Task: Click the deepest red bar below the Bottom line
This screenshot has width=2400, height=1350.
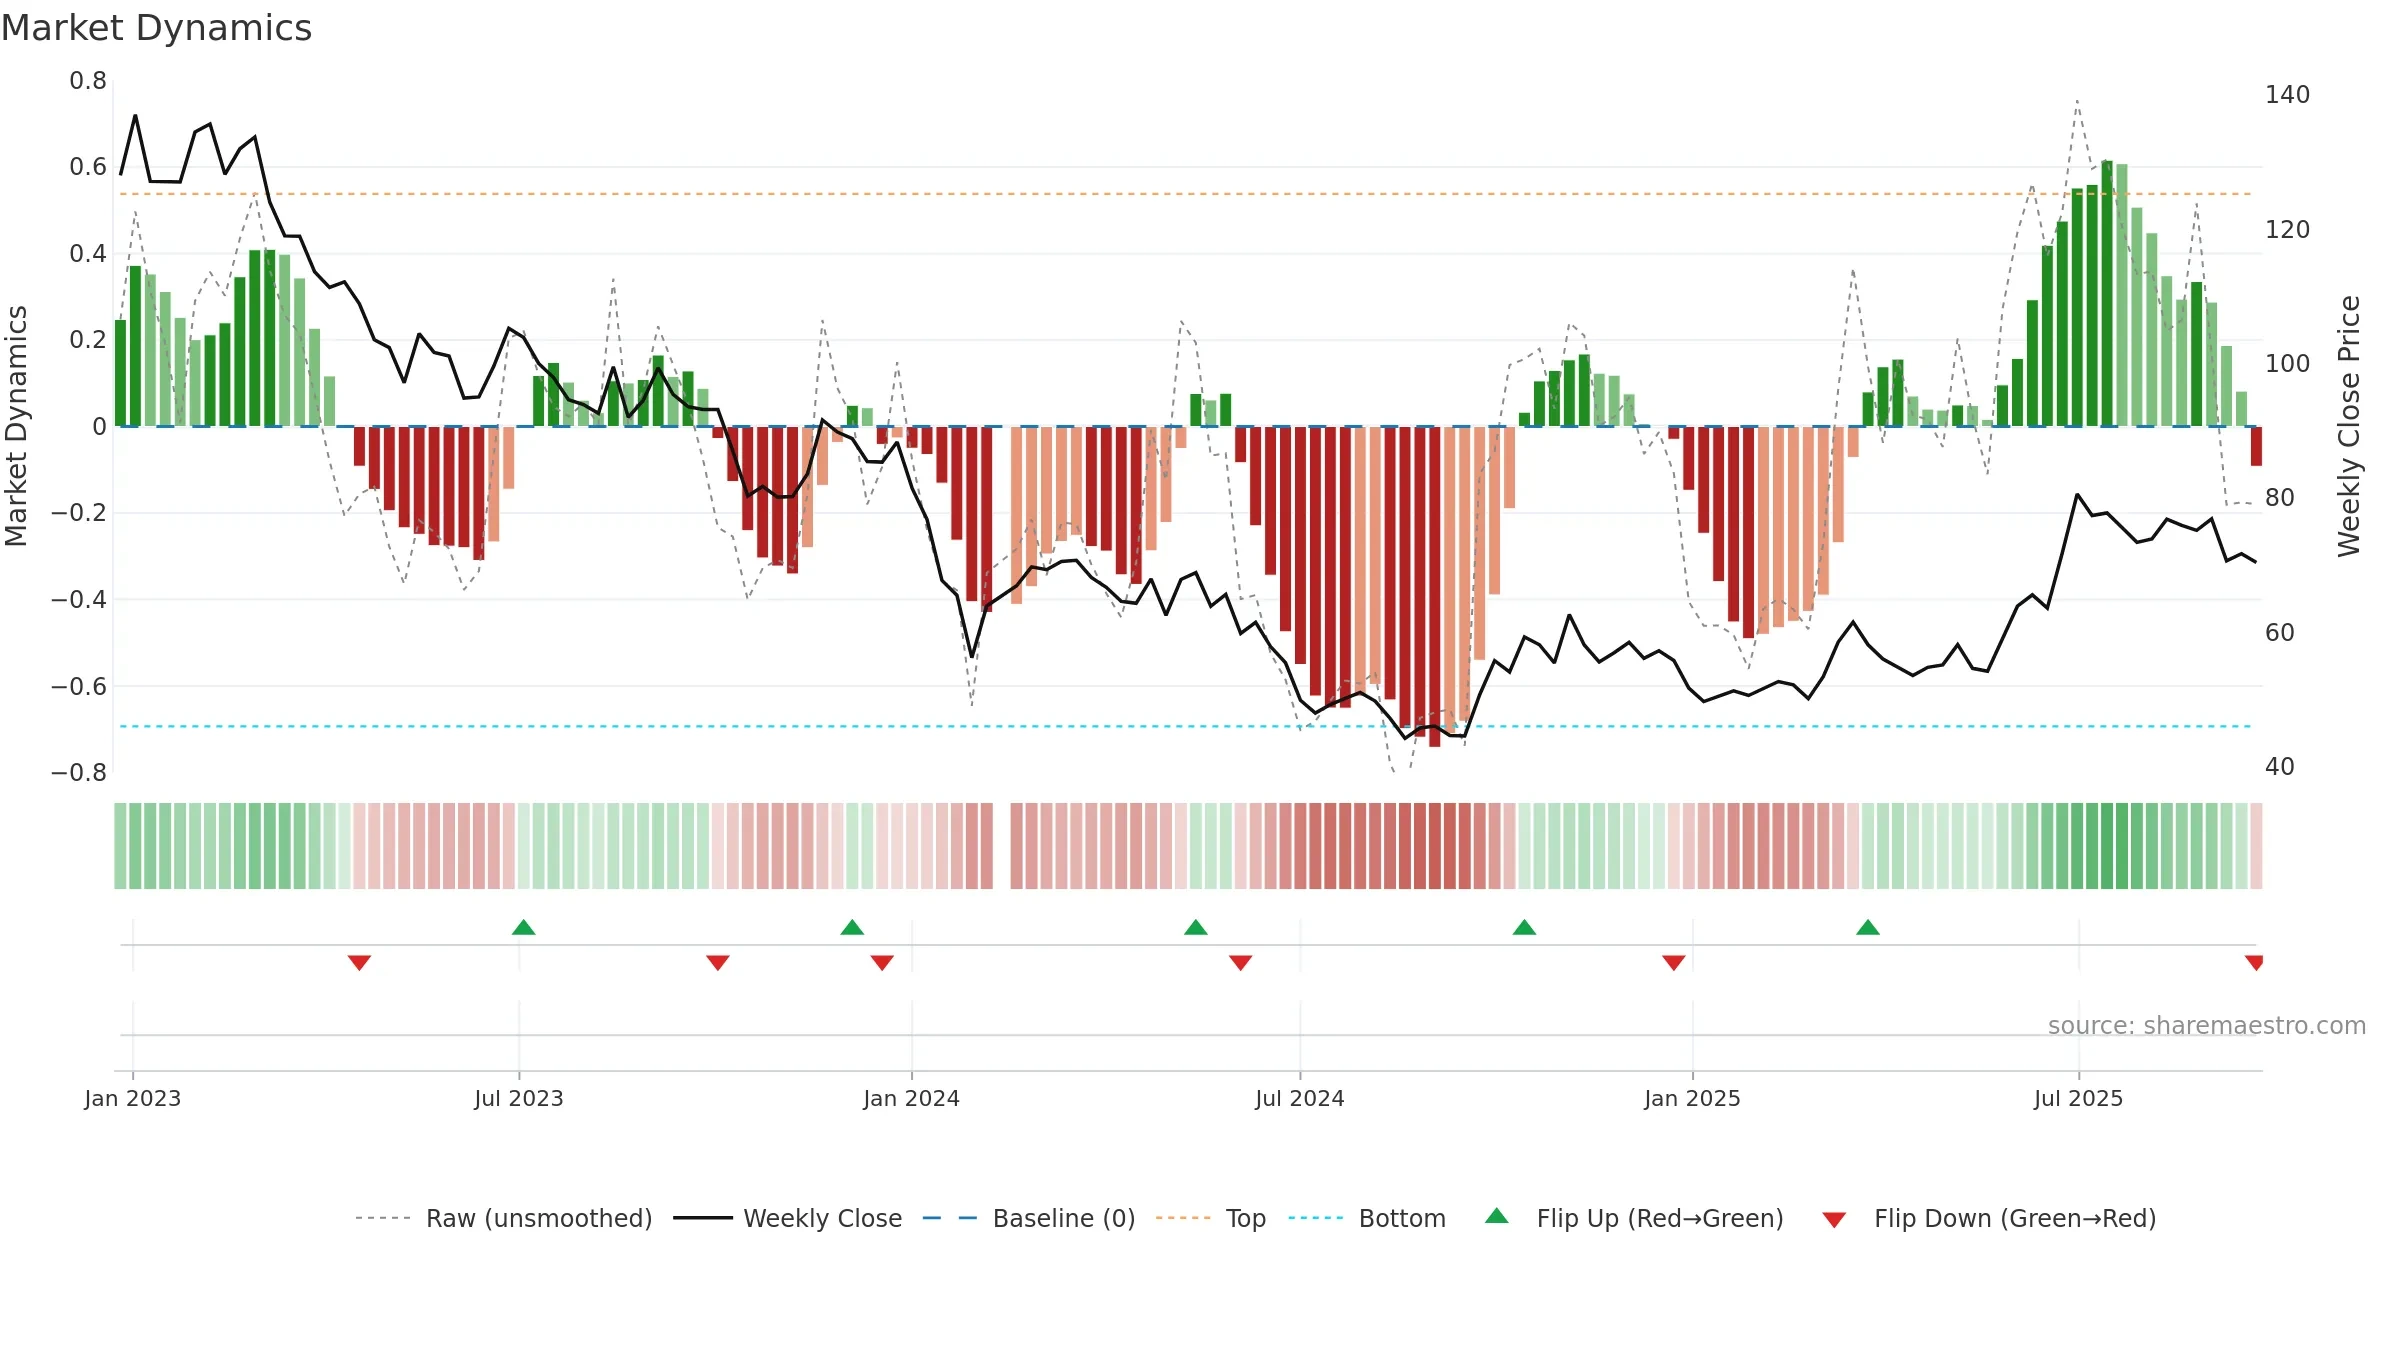Action: pos(1435,587)
